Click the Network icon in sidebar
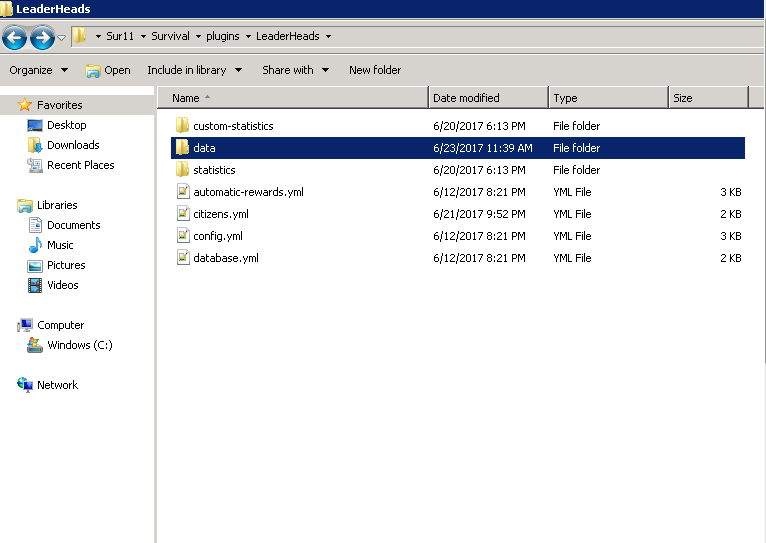The image size is (766, 543). tap(25, 385)
